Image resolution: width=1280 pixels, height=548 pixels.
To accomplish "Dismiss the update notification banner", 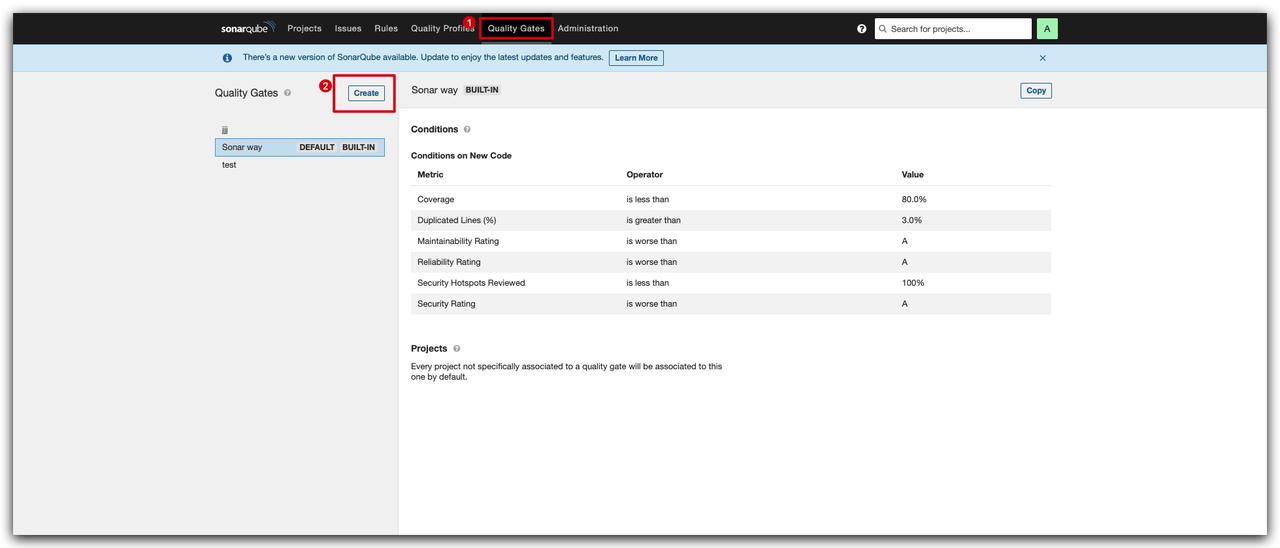I will tap(1042, 58).
